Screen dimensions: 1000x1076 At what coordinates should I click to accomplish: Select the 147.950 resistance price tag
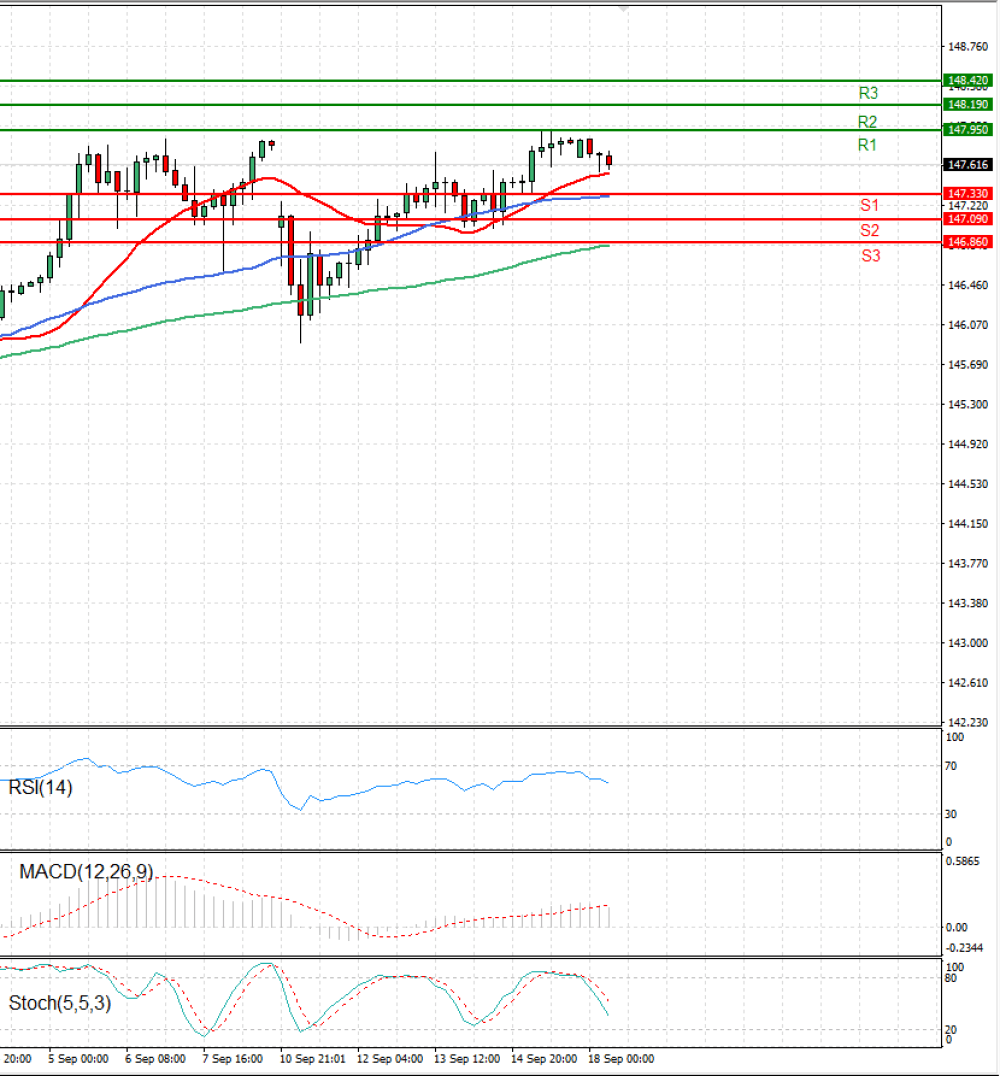(x=967, y=129)
